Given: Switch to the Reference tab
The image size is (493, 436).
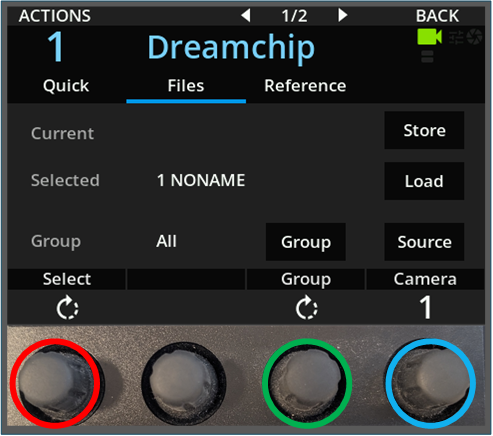Looking at the screenshot, I should (305, 86).
